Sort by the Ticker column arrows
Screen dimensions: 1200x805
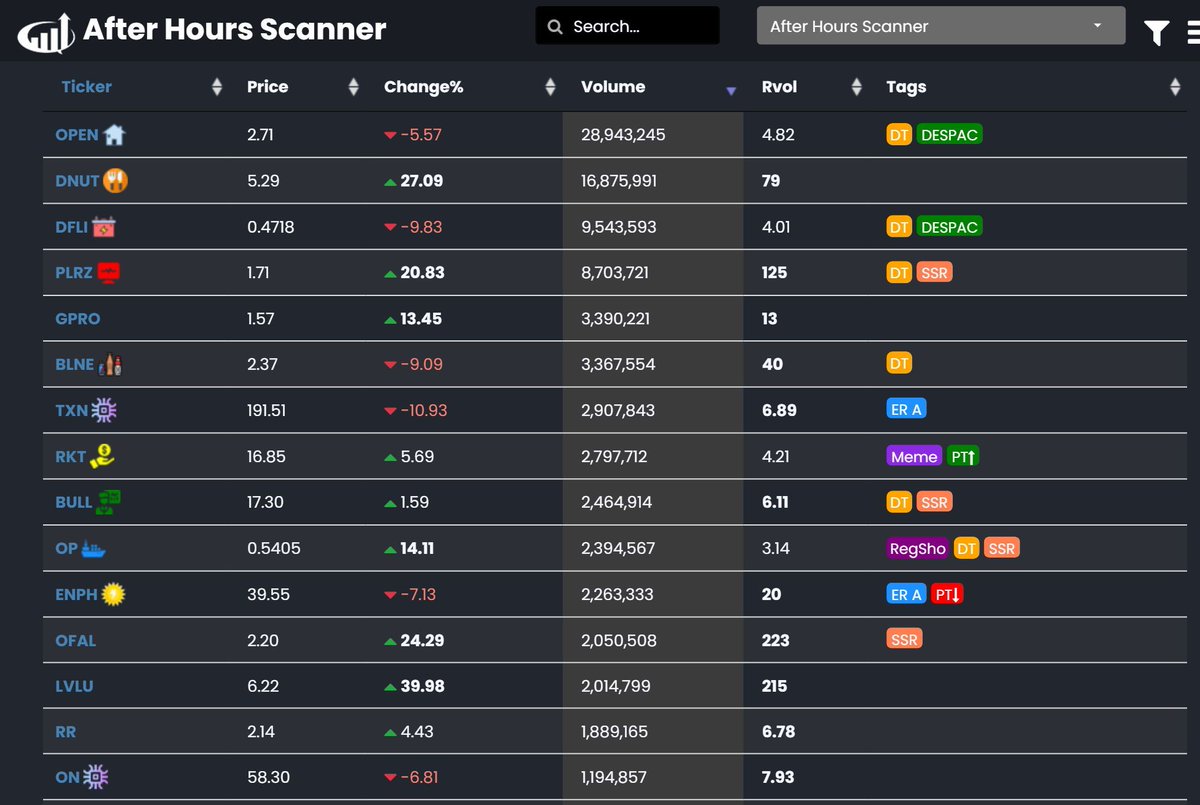point(217,87)
